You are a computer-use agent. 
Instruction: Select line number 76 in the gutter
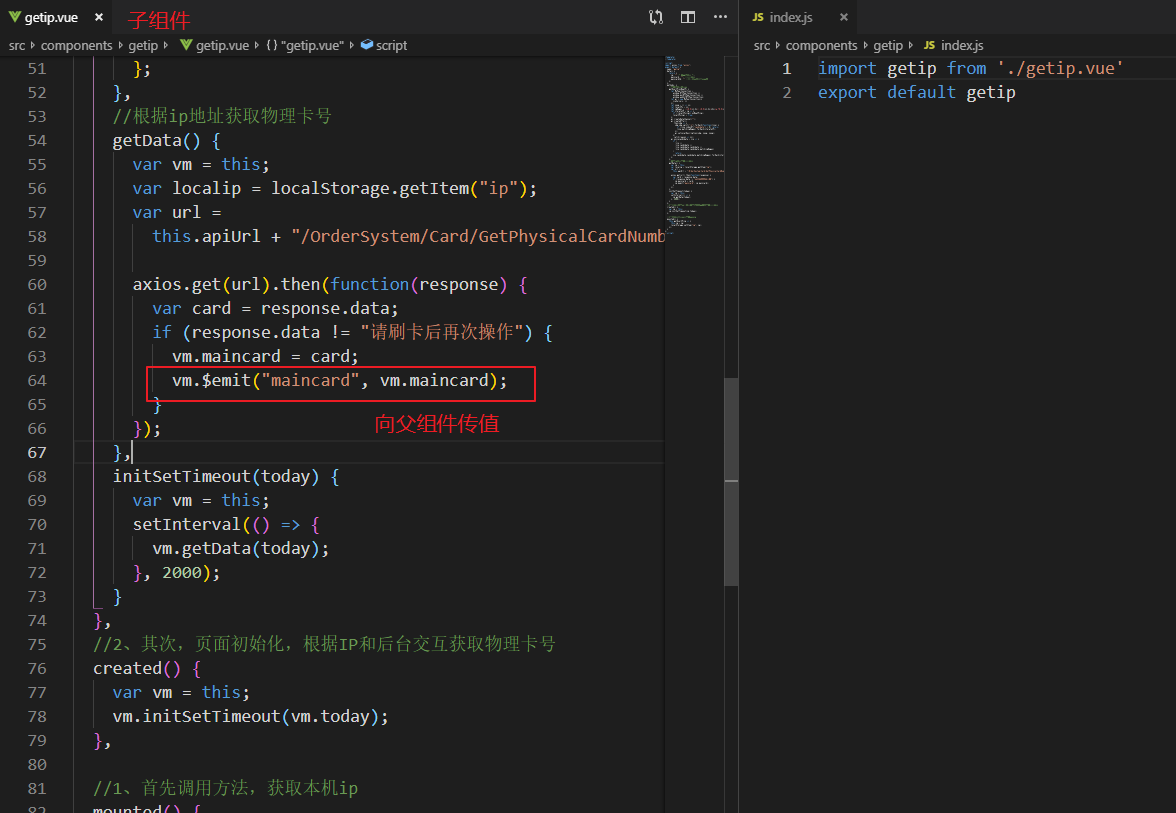coord(37,668)
